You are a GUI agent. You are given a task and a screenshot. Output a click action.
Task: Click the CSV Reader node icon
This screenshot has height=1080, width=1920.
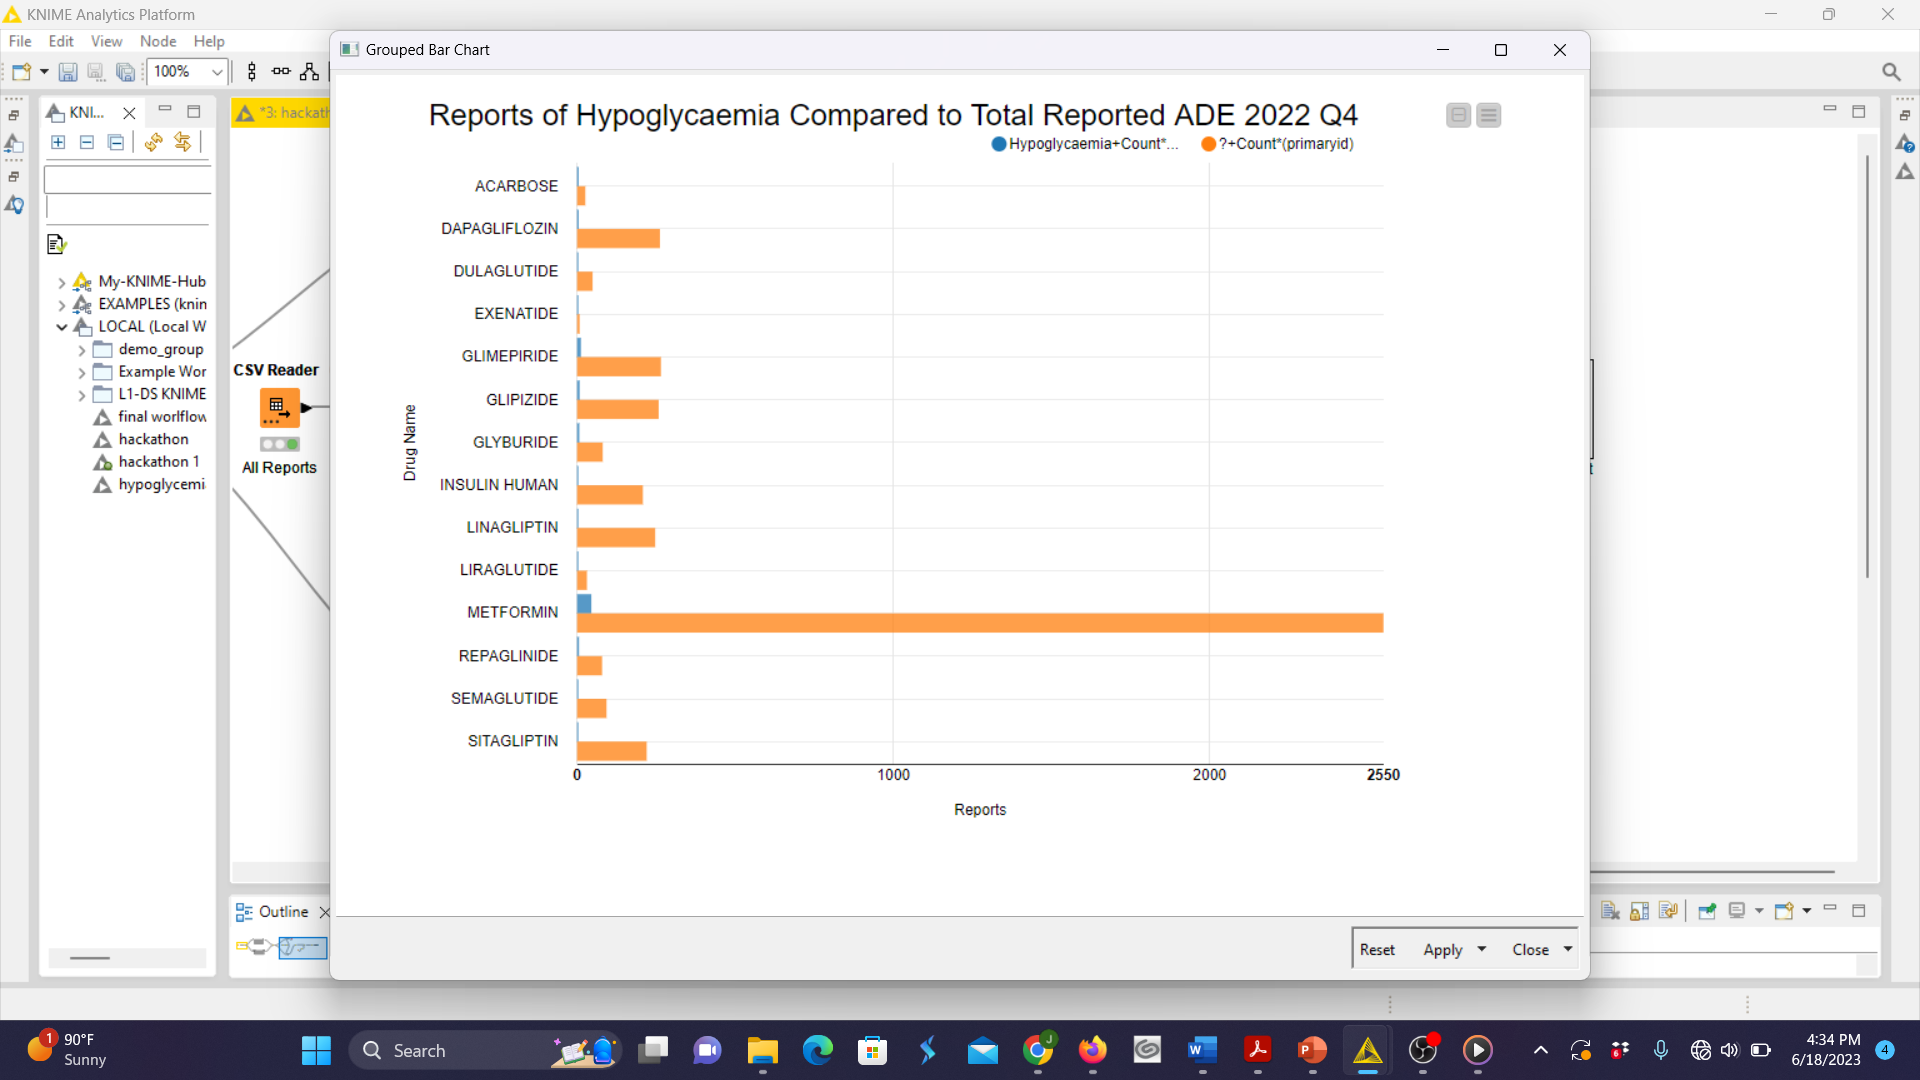tap(278, 408)
